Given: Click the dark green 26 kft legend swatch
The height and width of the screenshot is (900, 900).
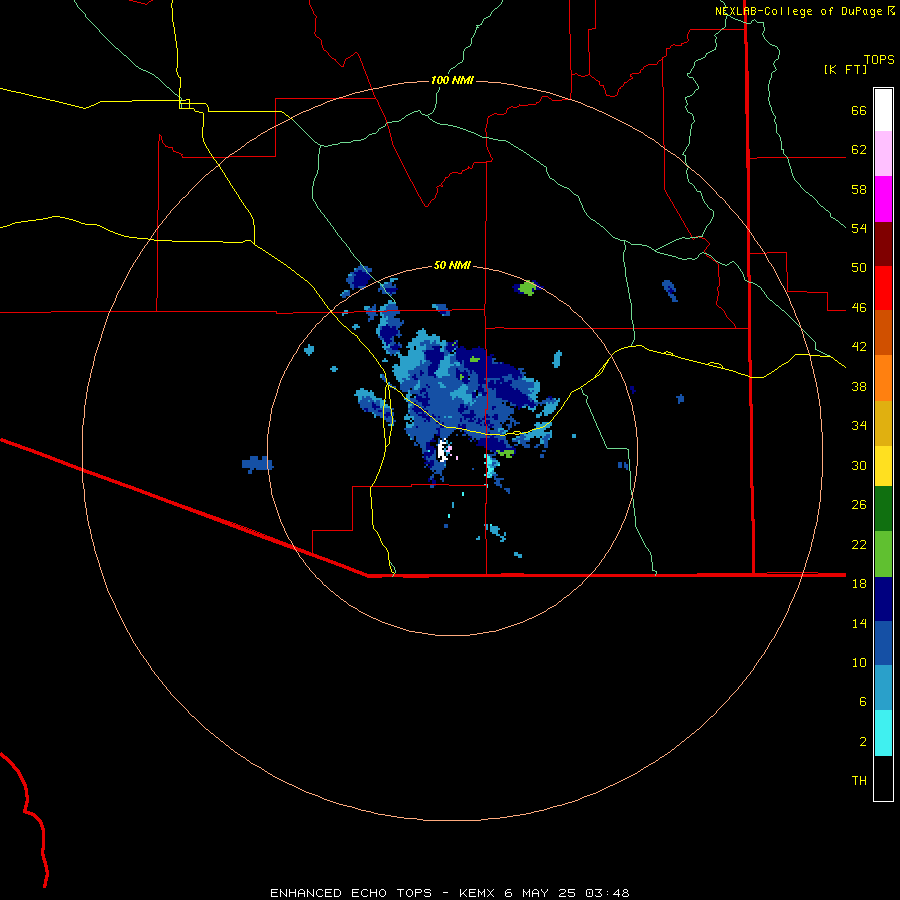Looking at the screenshot, I should click(883, 509).
